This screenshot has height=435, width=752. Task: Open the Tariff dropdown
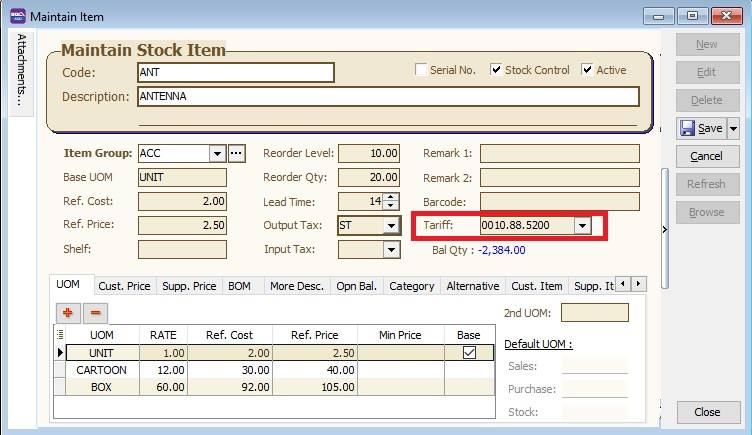point(582,225)
